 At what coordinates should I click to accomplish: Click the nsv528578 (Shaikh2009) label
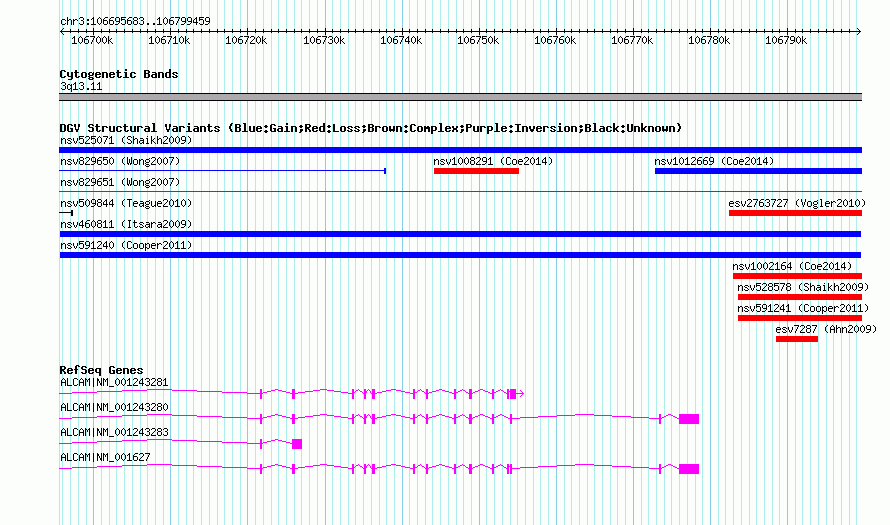point(803,287)
